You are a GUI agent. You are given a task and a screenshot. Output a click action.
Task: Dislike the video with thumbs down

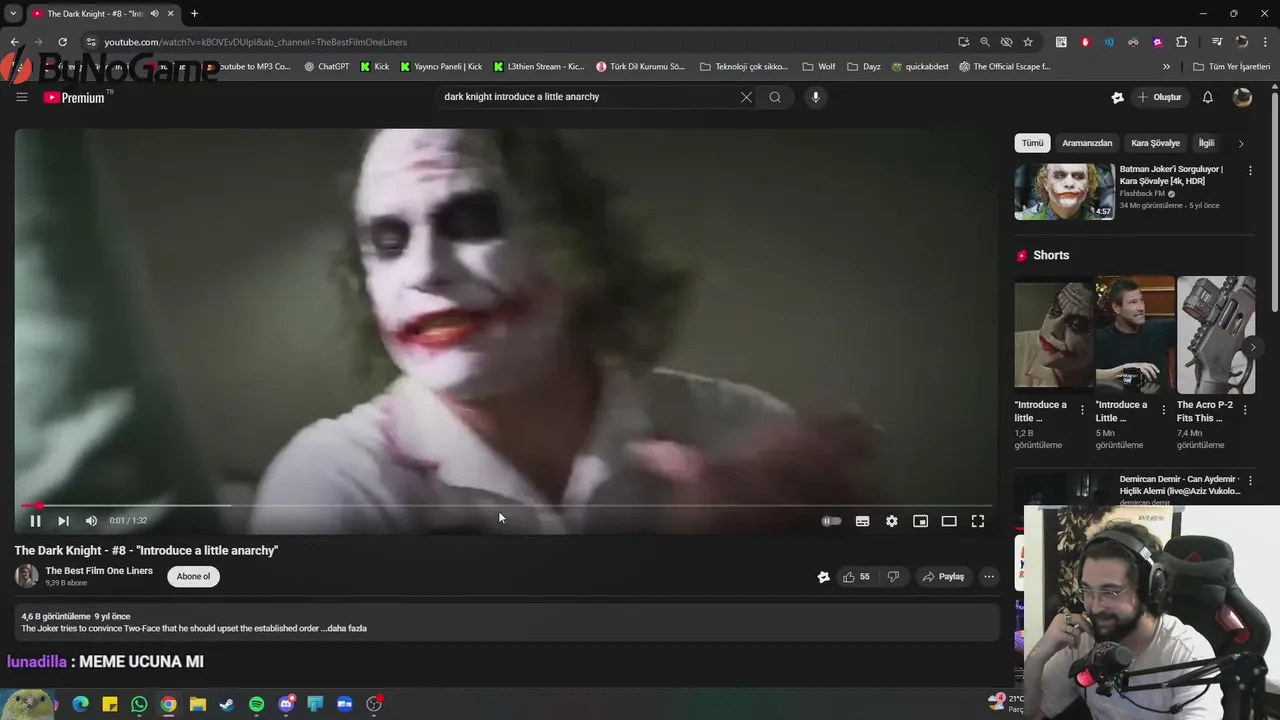[x=893, y=577]
